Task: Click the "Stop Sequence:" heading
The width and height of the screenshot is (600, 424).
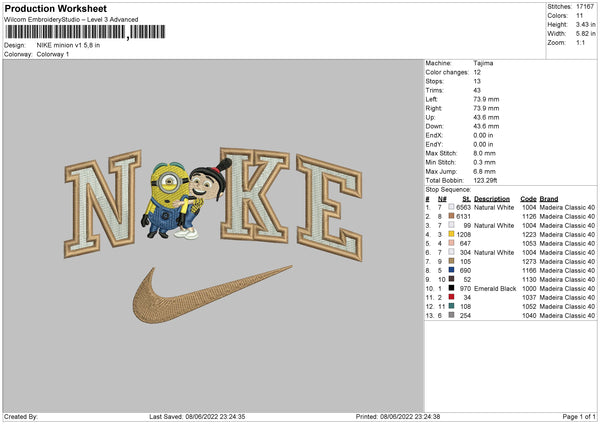Action: (448, 189)
